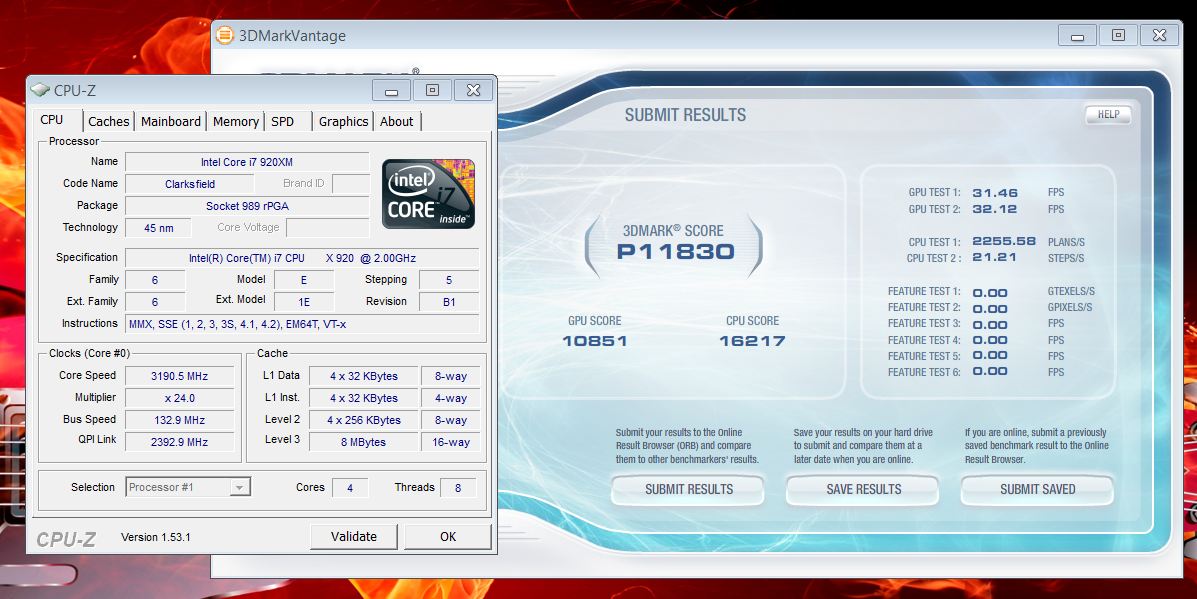Click the processor Name field 'Intel Core i7 920XM'
Screen dimensions: 1197x599
pyautogui.click(x=247, y=162)
